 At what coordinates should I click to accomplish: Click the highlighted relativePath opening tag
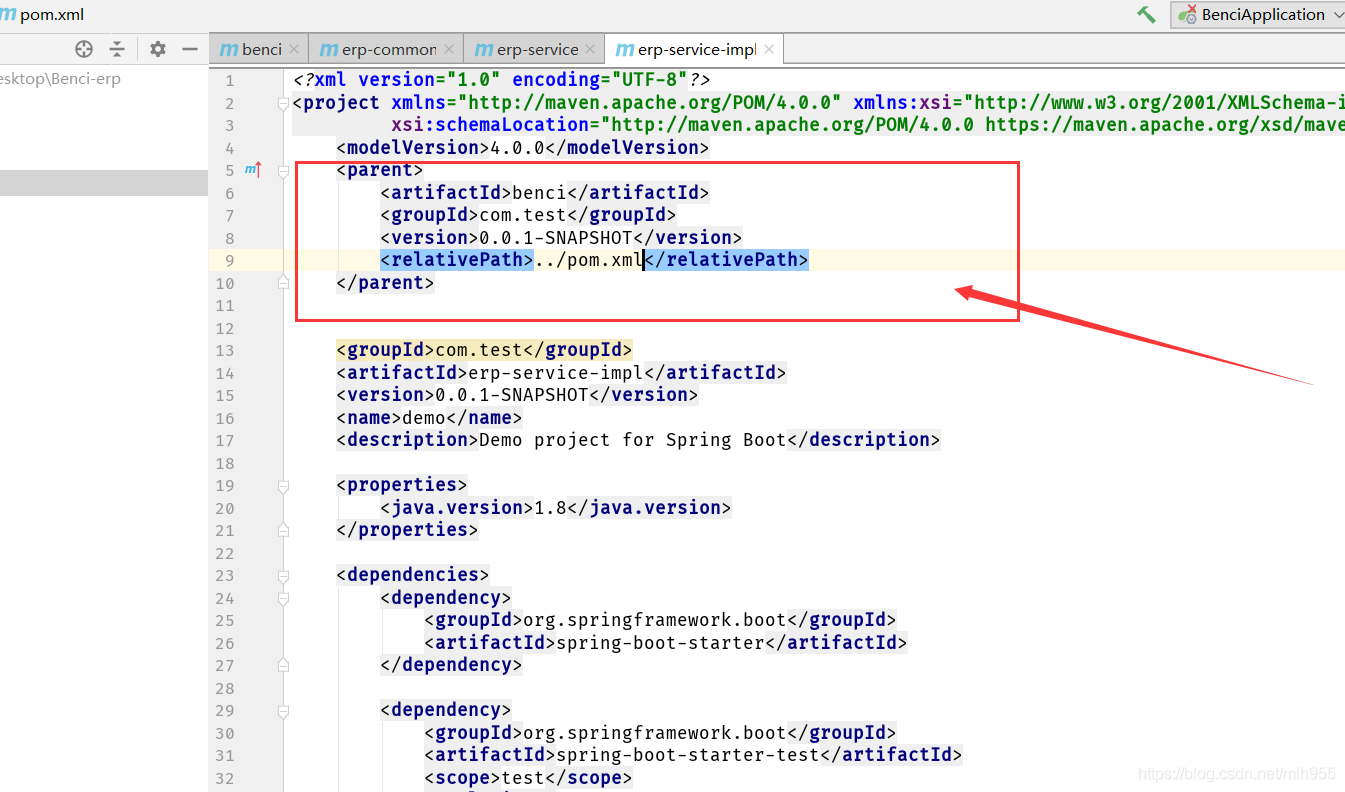point(456,260)
